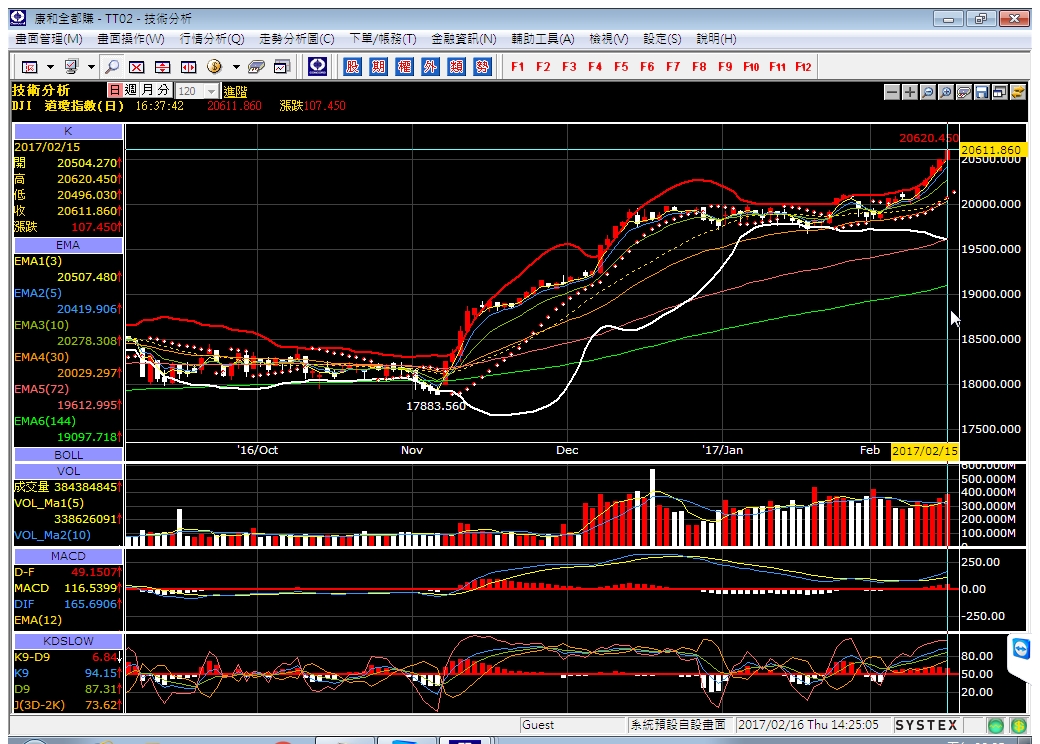Viewport: 1040px width, 744px height.
Task: Click the blue 期 futures button
Action: click(378, 66)
